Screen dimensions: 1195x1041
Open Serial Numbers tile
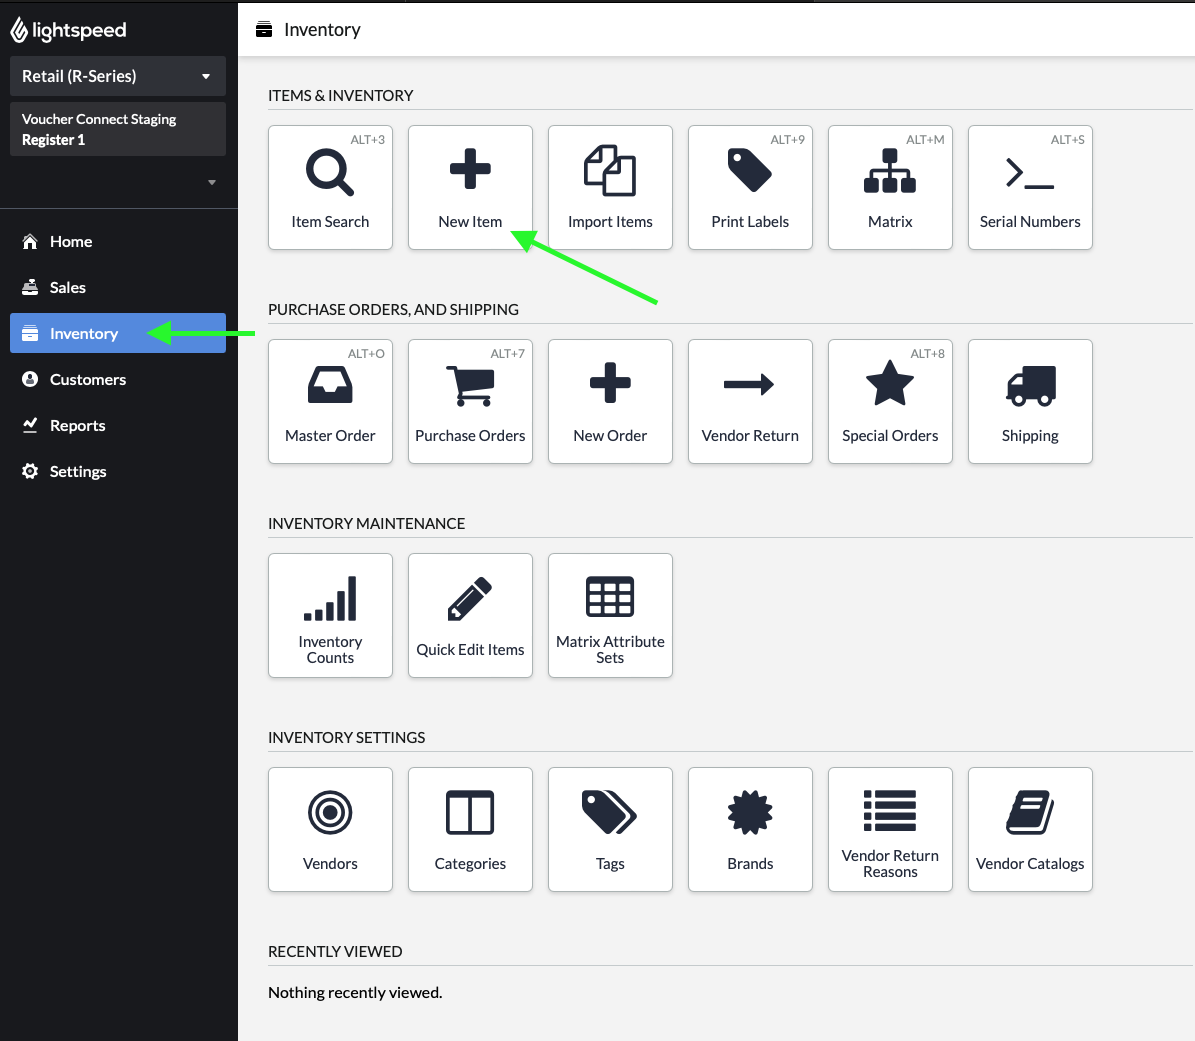(1030, 187)
